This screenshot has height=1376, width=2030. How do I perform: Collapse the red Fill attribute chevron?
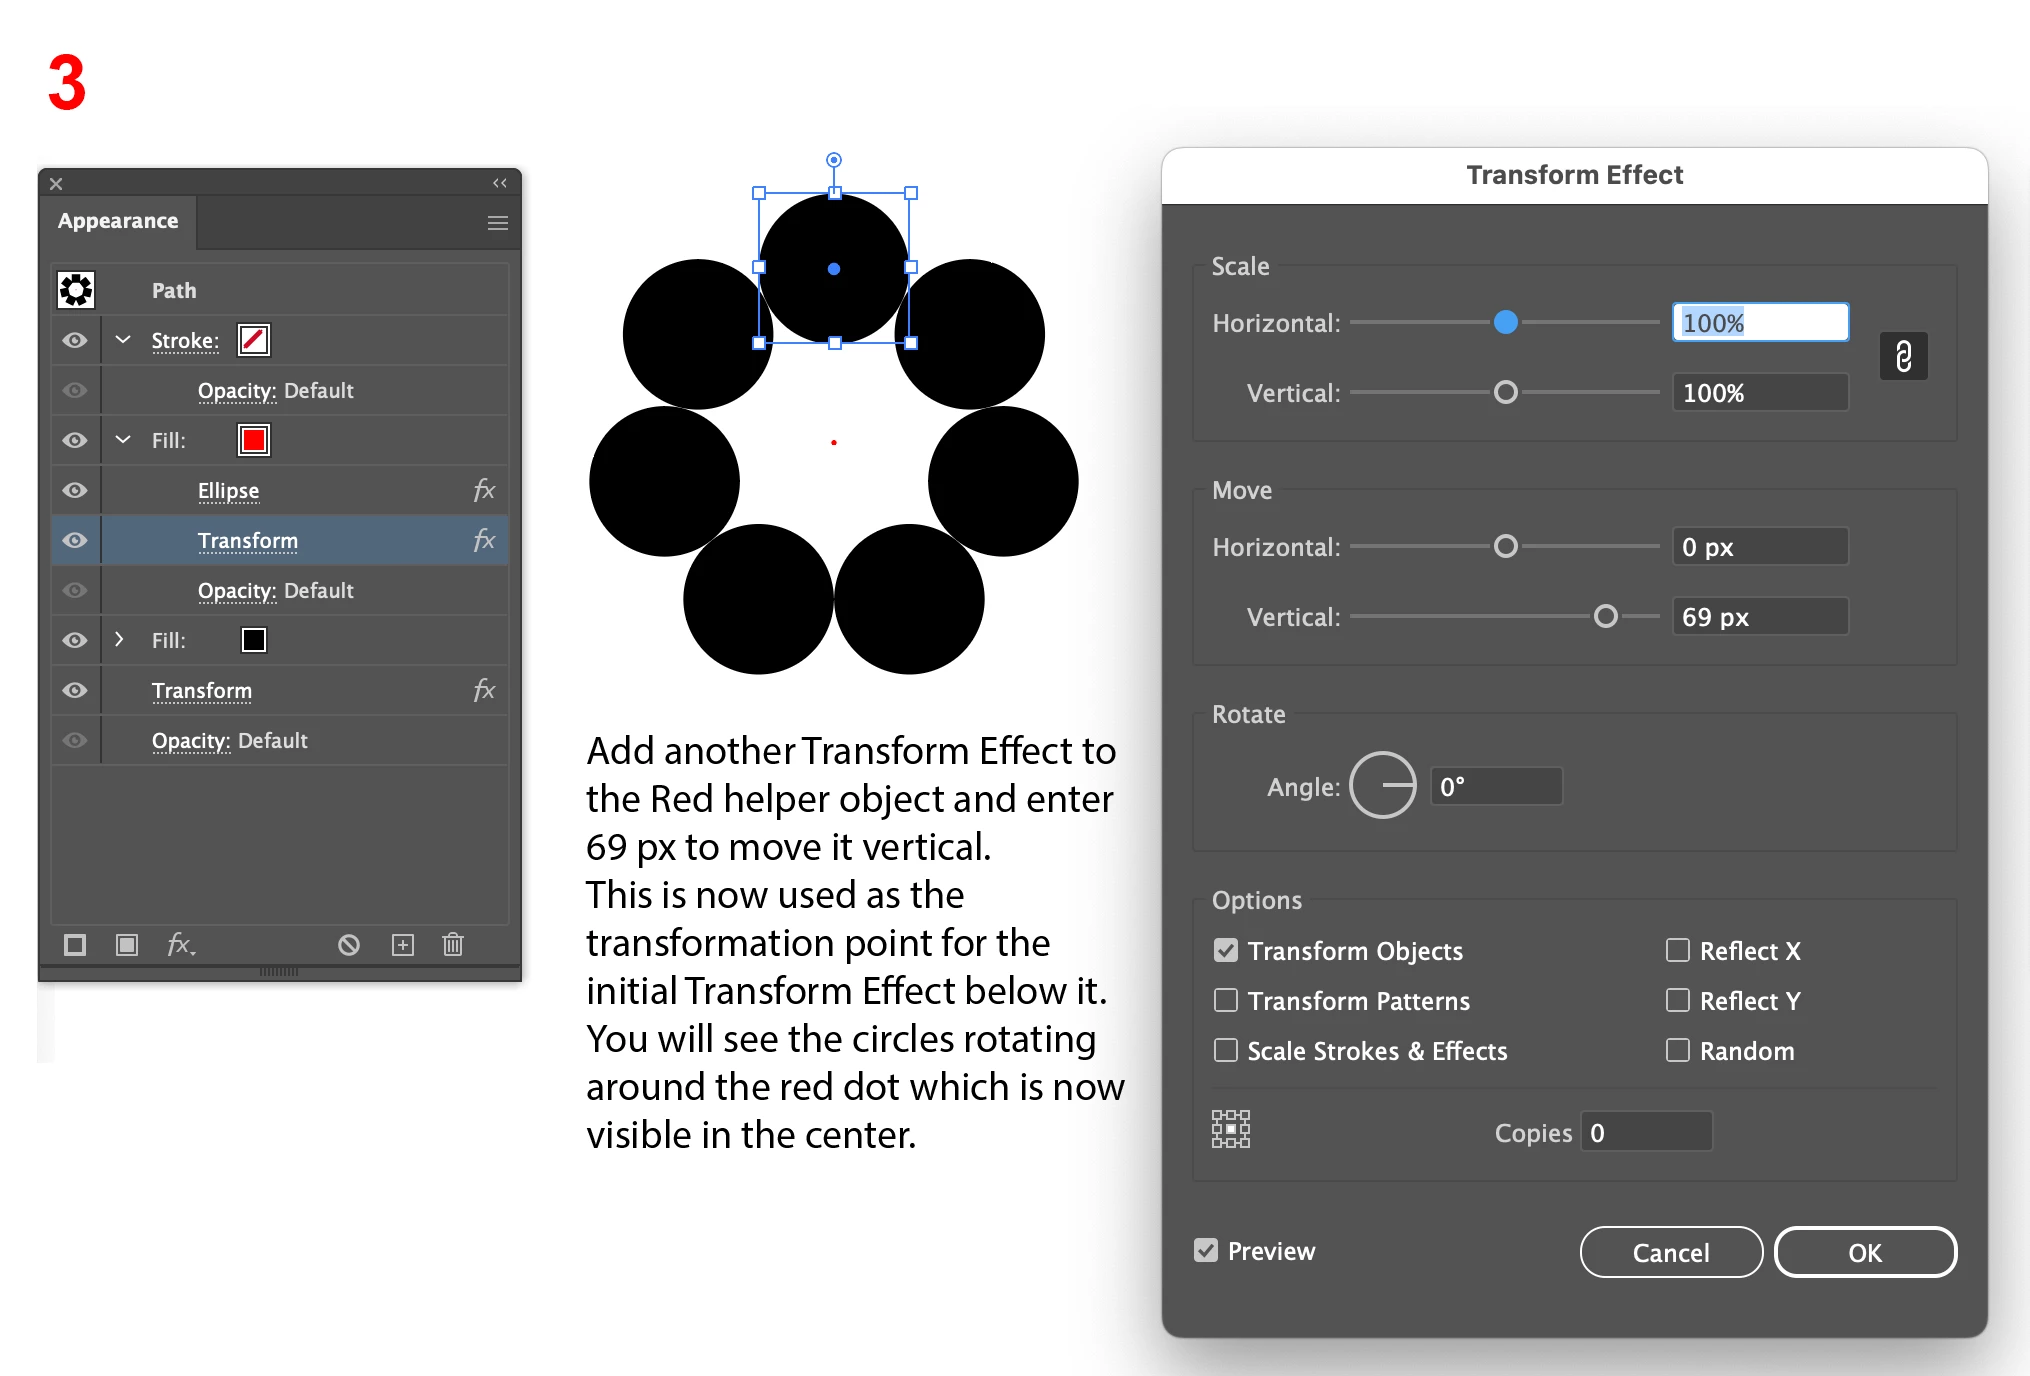coord(123,440)
